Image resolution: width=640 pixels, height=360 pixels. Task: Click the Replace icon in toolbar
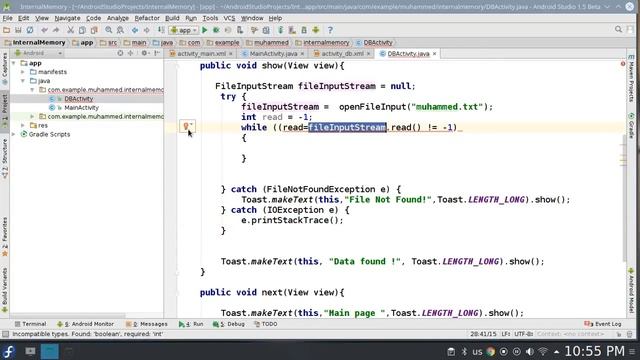click(120, 30)
